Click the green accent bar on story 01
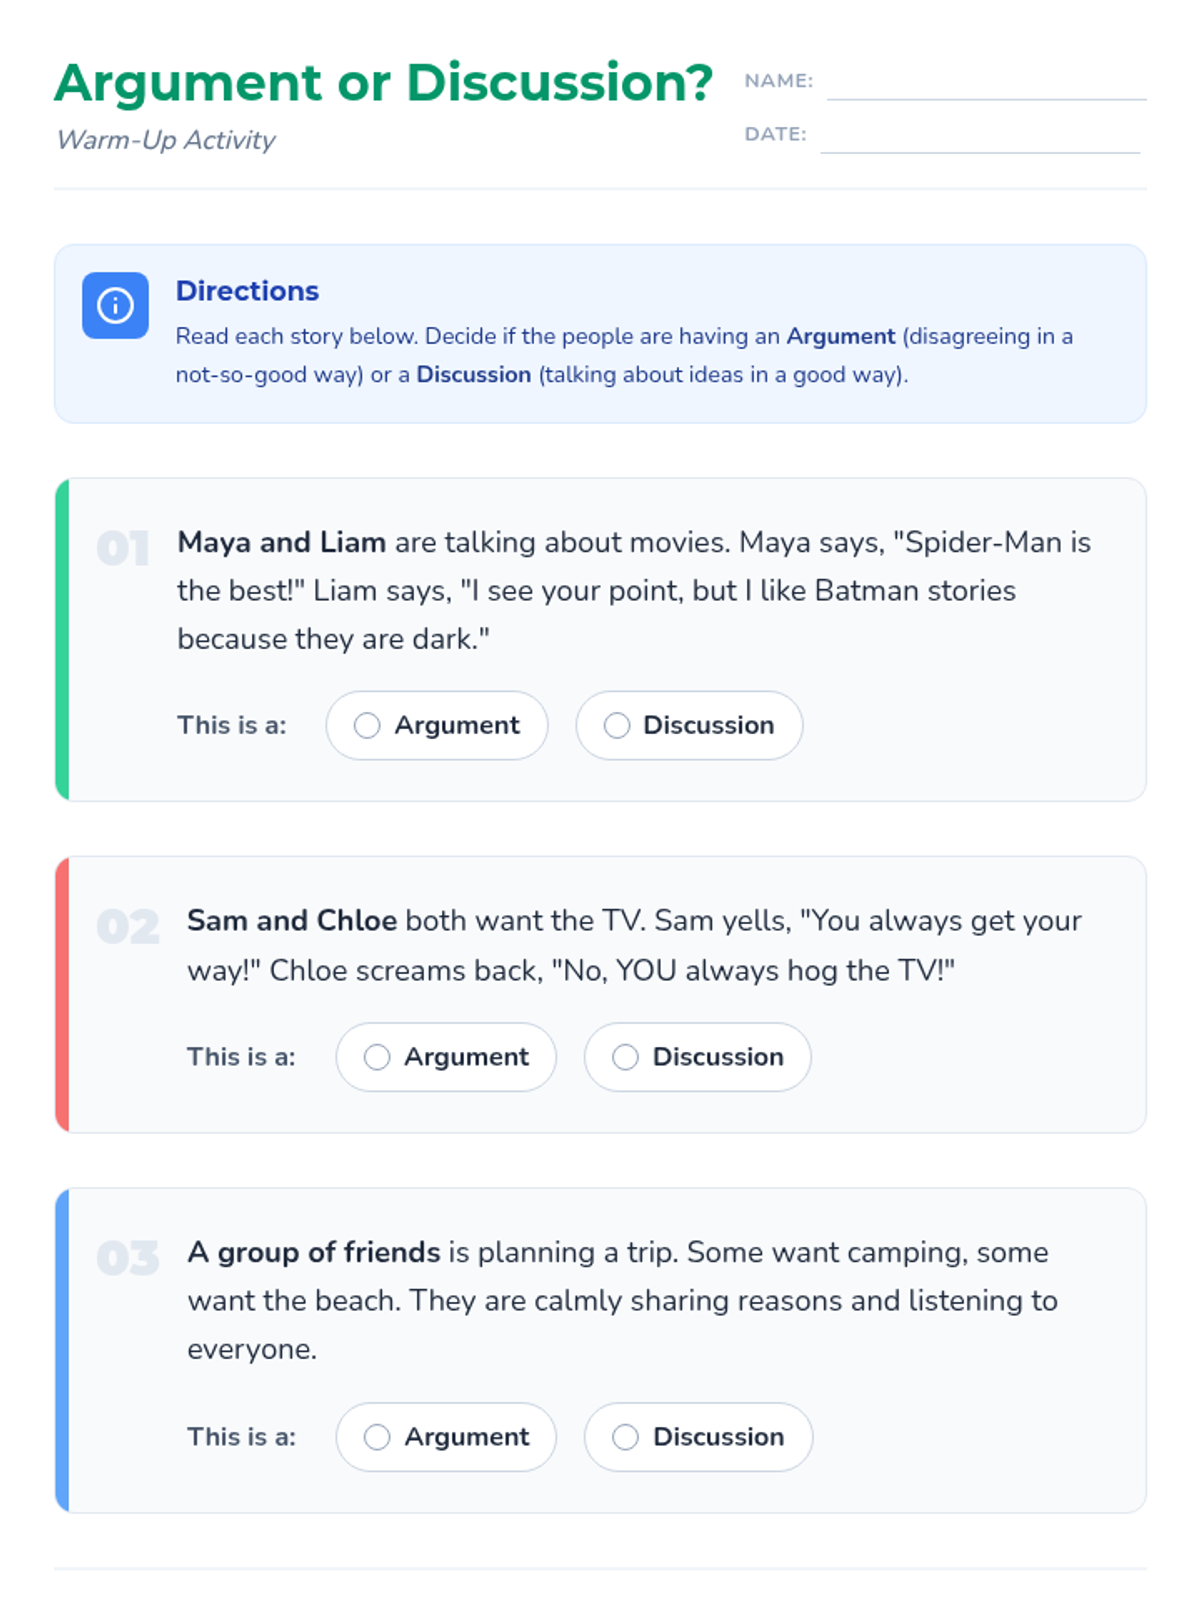 click(x=62, y=640)
